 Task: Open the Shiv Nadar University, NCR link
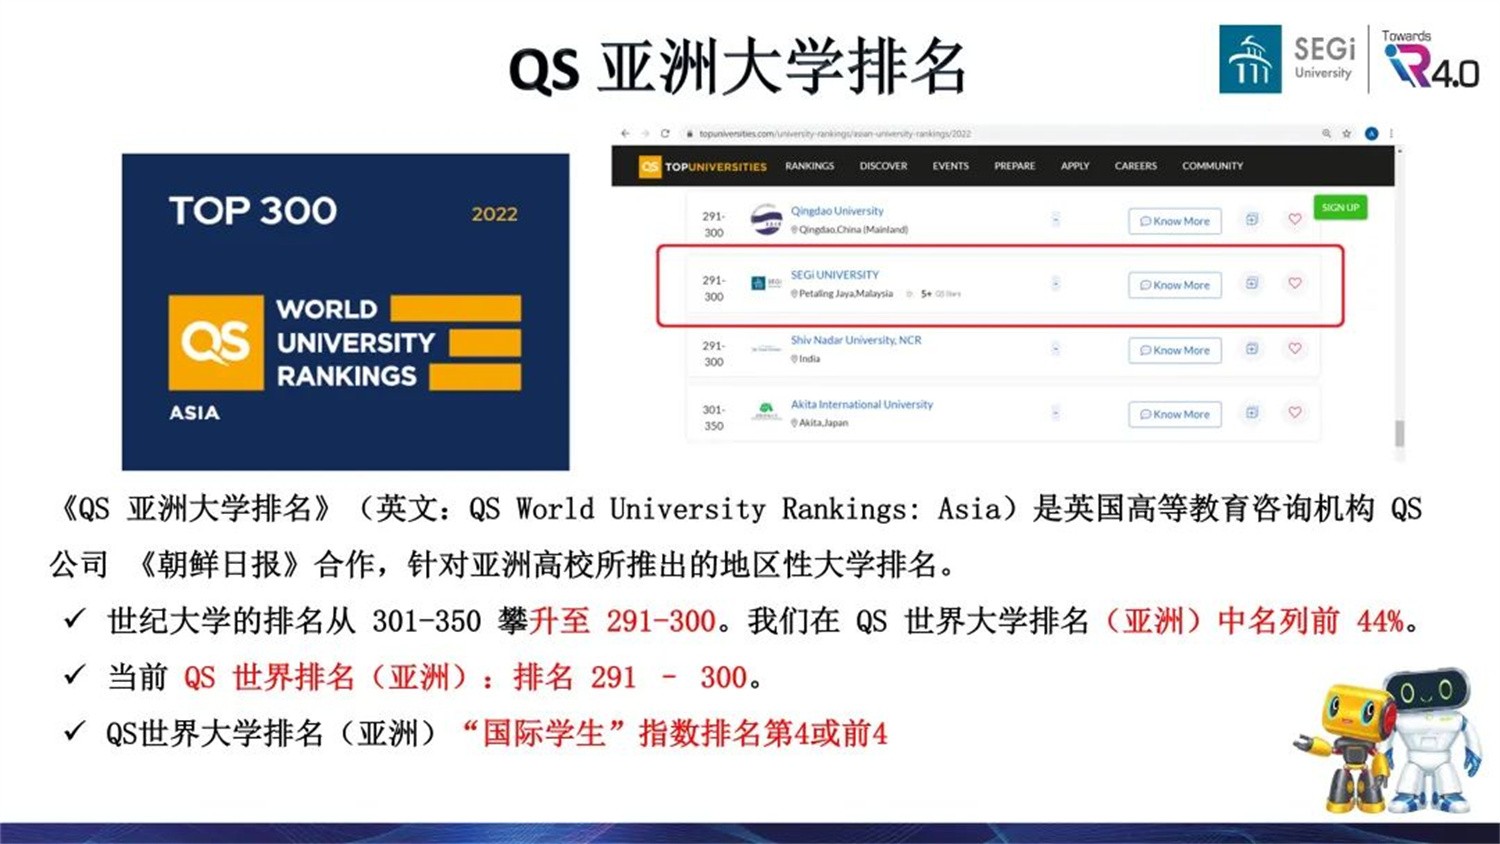(x=856, y=340)
